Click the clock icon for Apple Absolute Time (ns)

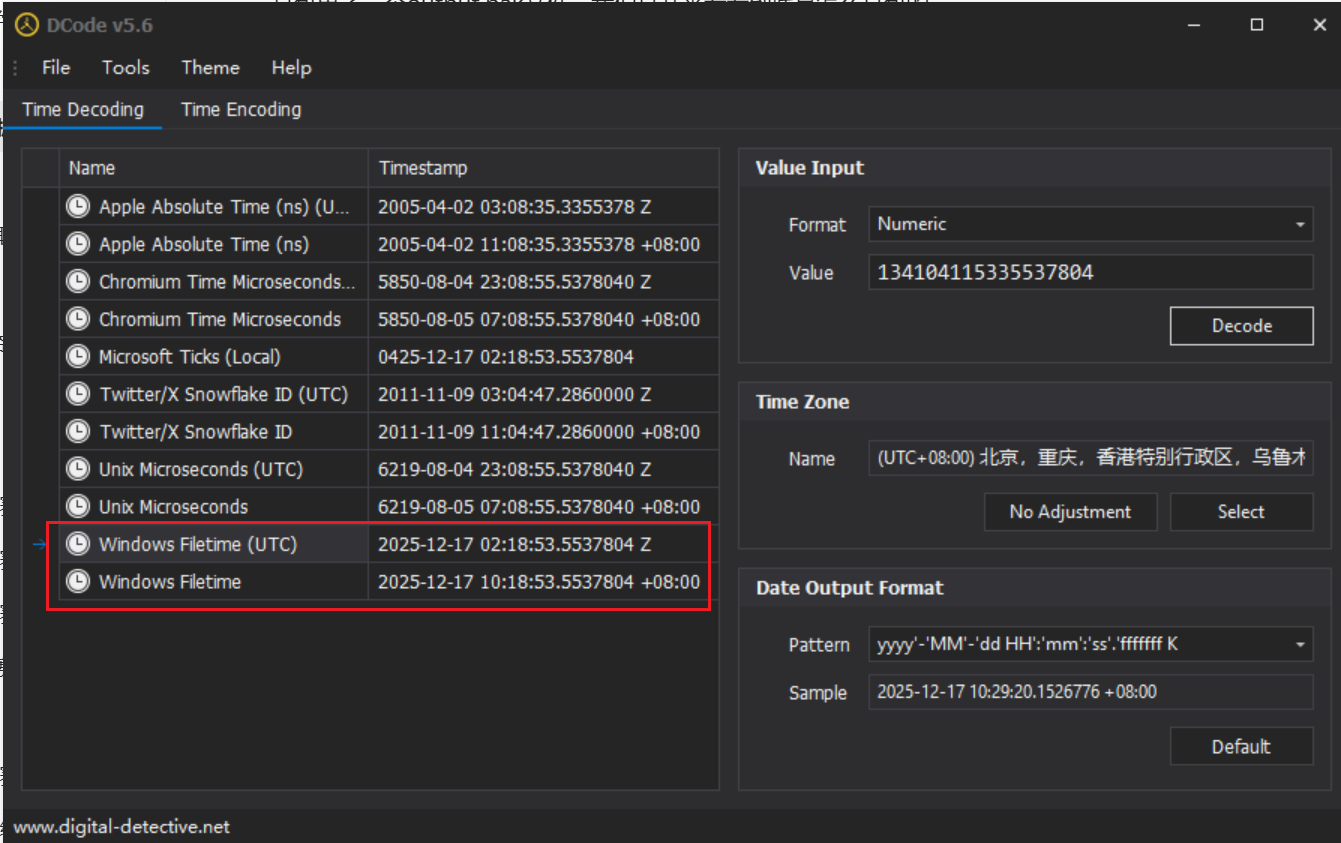(x=77, y=244)
